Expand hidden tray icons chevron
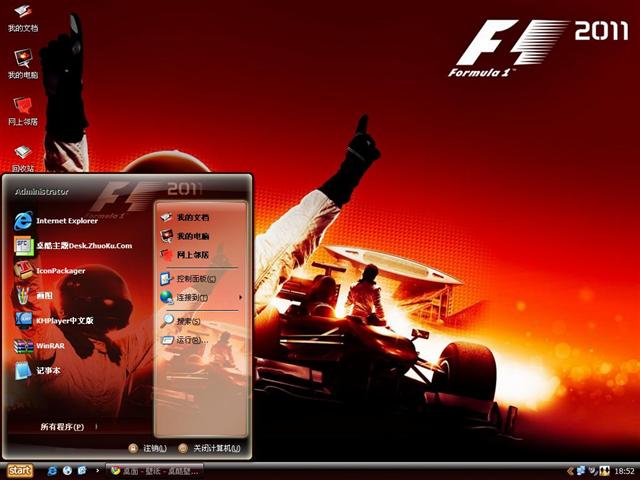Screen dimensions: 640x480 tap(570, 471)
